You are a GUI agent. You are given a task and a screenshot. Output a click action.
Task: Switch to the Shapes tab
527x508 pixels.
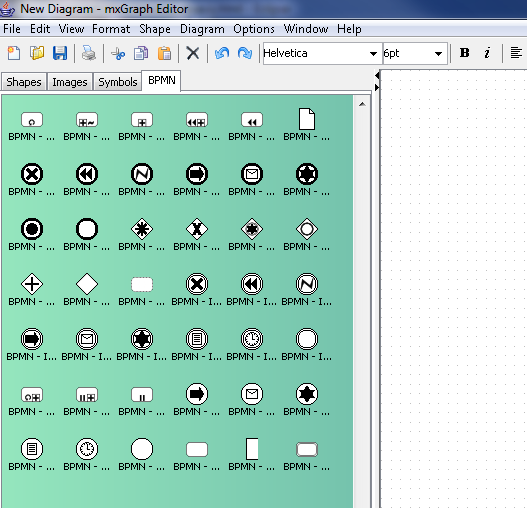click(x=24, y=82)
